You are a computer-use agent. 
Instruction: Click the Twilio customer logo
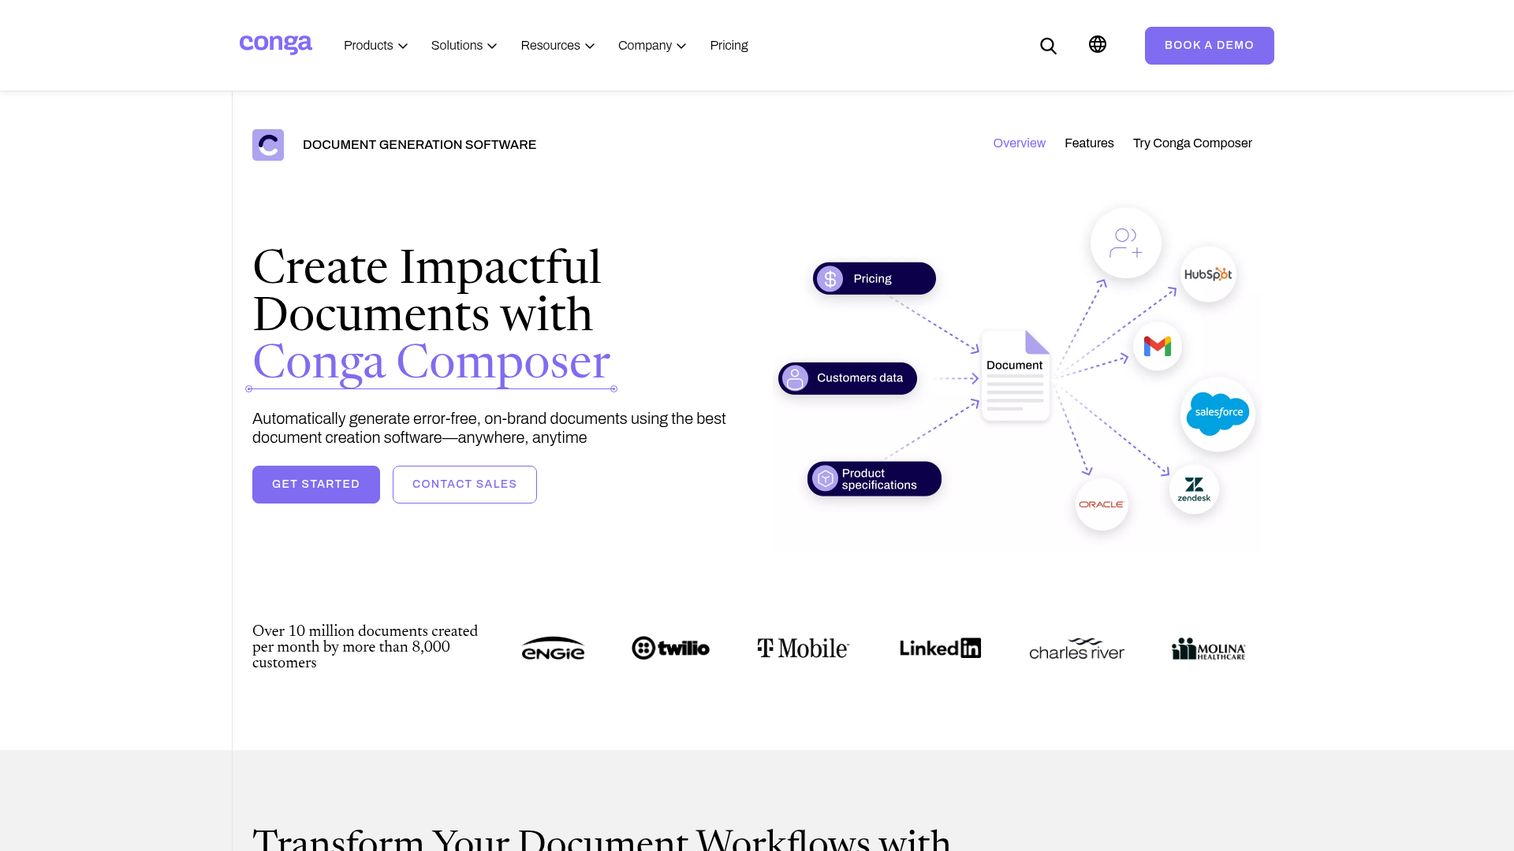tap(670, 648)
